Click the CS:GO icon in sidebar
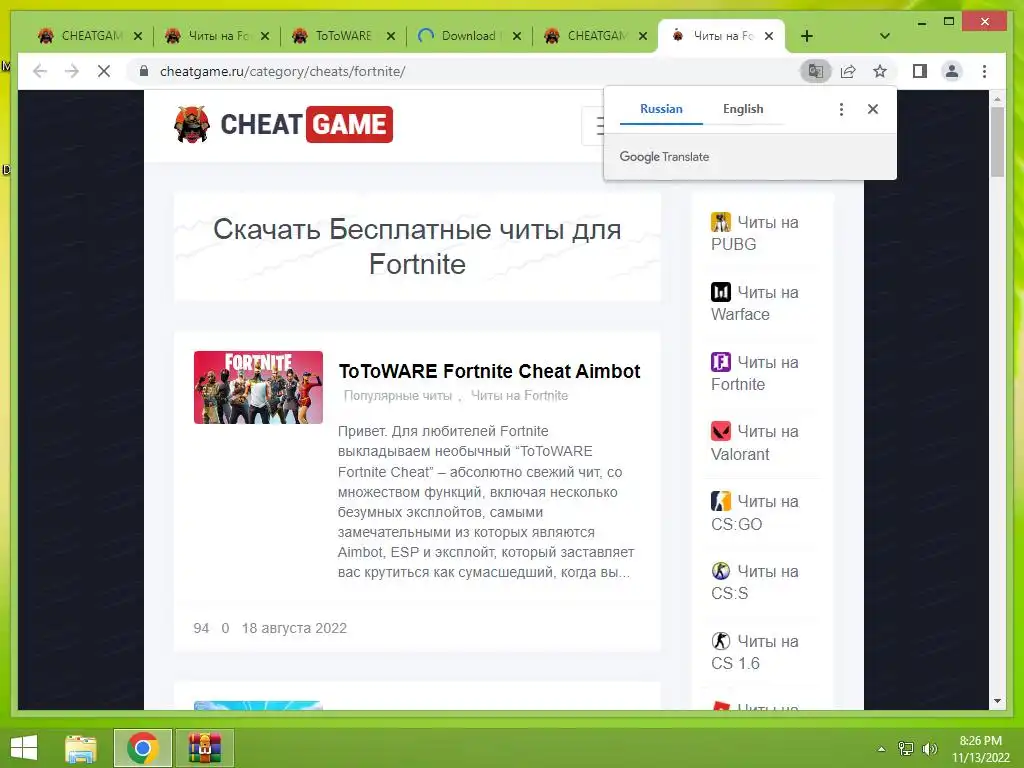 point(721,501)
